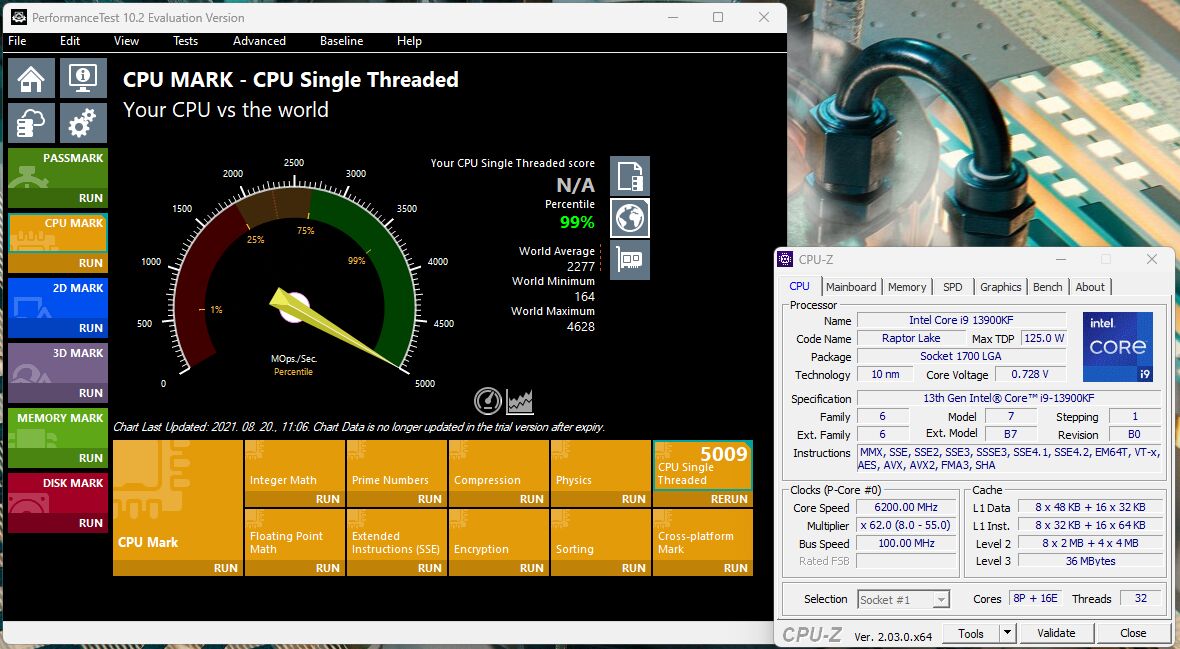Click the Close button in CPU-Z
This screenshot has height=649, width=1180.
tap(1133, 633)
